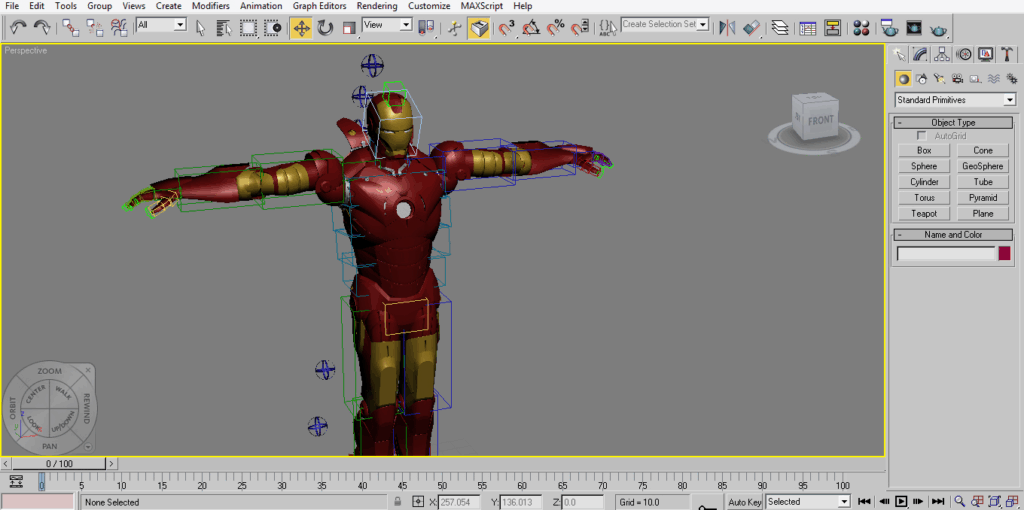Collapse the Object Type rollout

953,123
